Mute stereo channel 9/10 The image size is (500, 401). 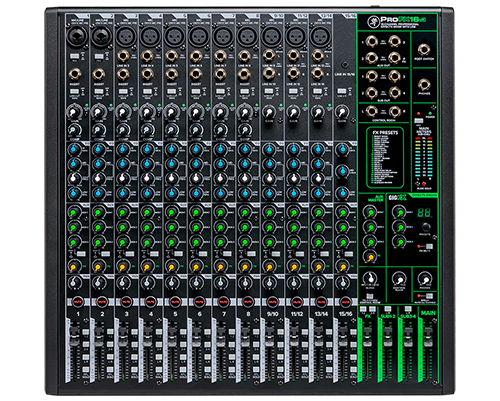tap(272, 302)
